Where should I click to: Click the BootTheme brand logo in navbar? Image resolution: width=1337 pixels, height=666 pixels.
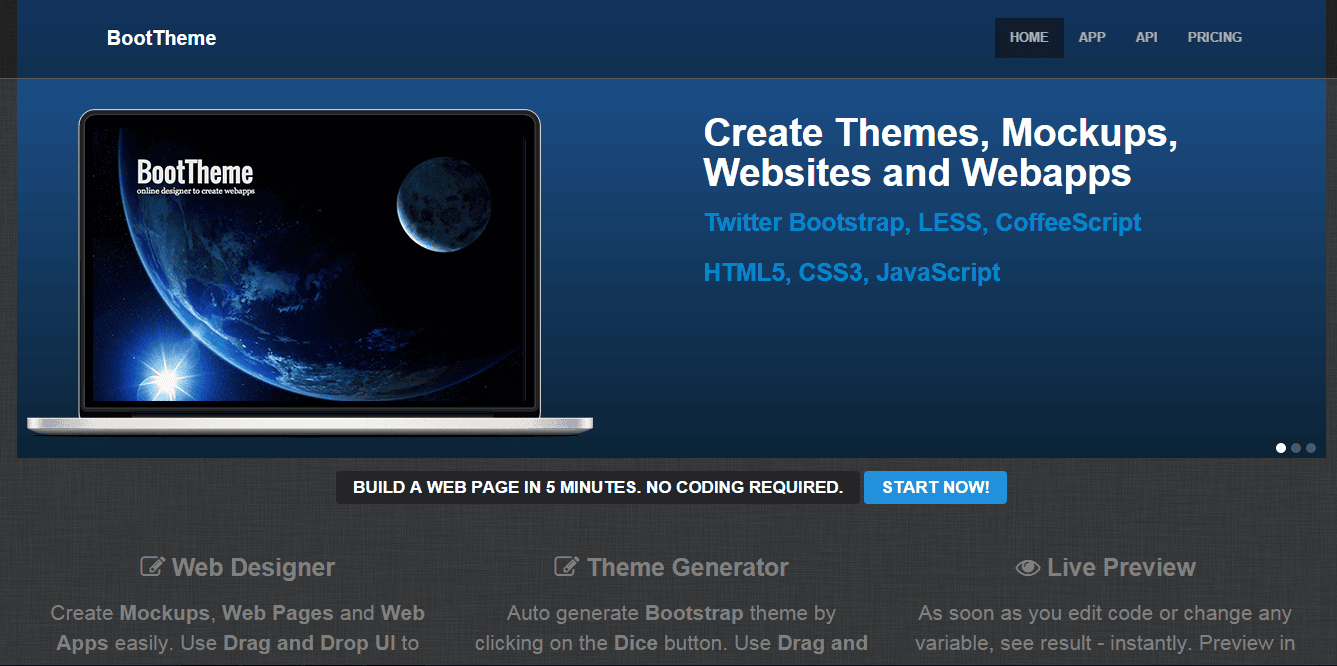point(162,38)
